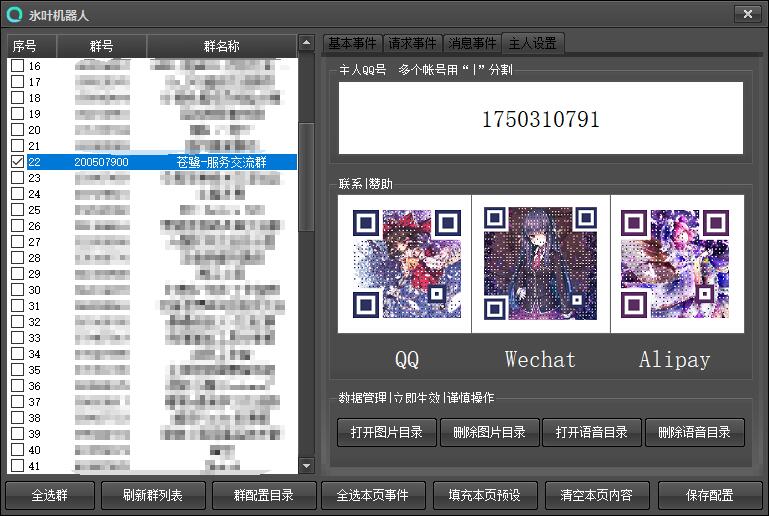769x516 pixels.
Task: Uncheck the selected row 22 checkbox
Action: 18,162
